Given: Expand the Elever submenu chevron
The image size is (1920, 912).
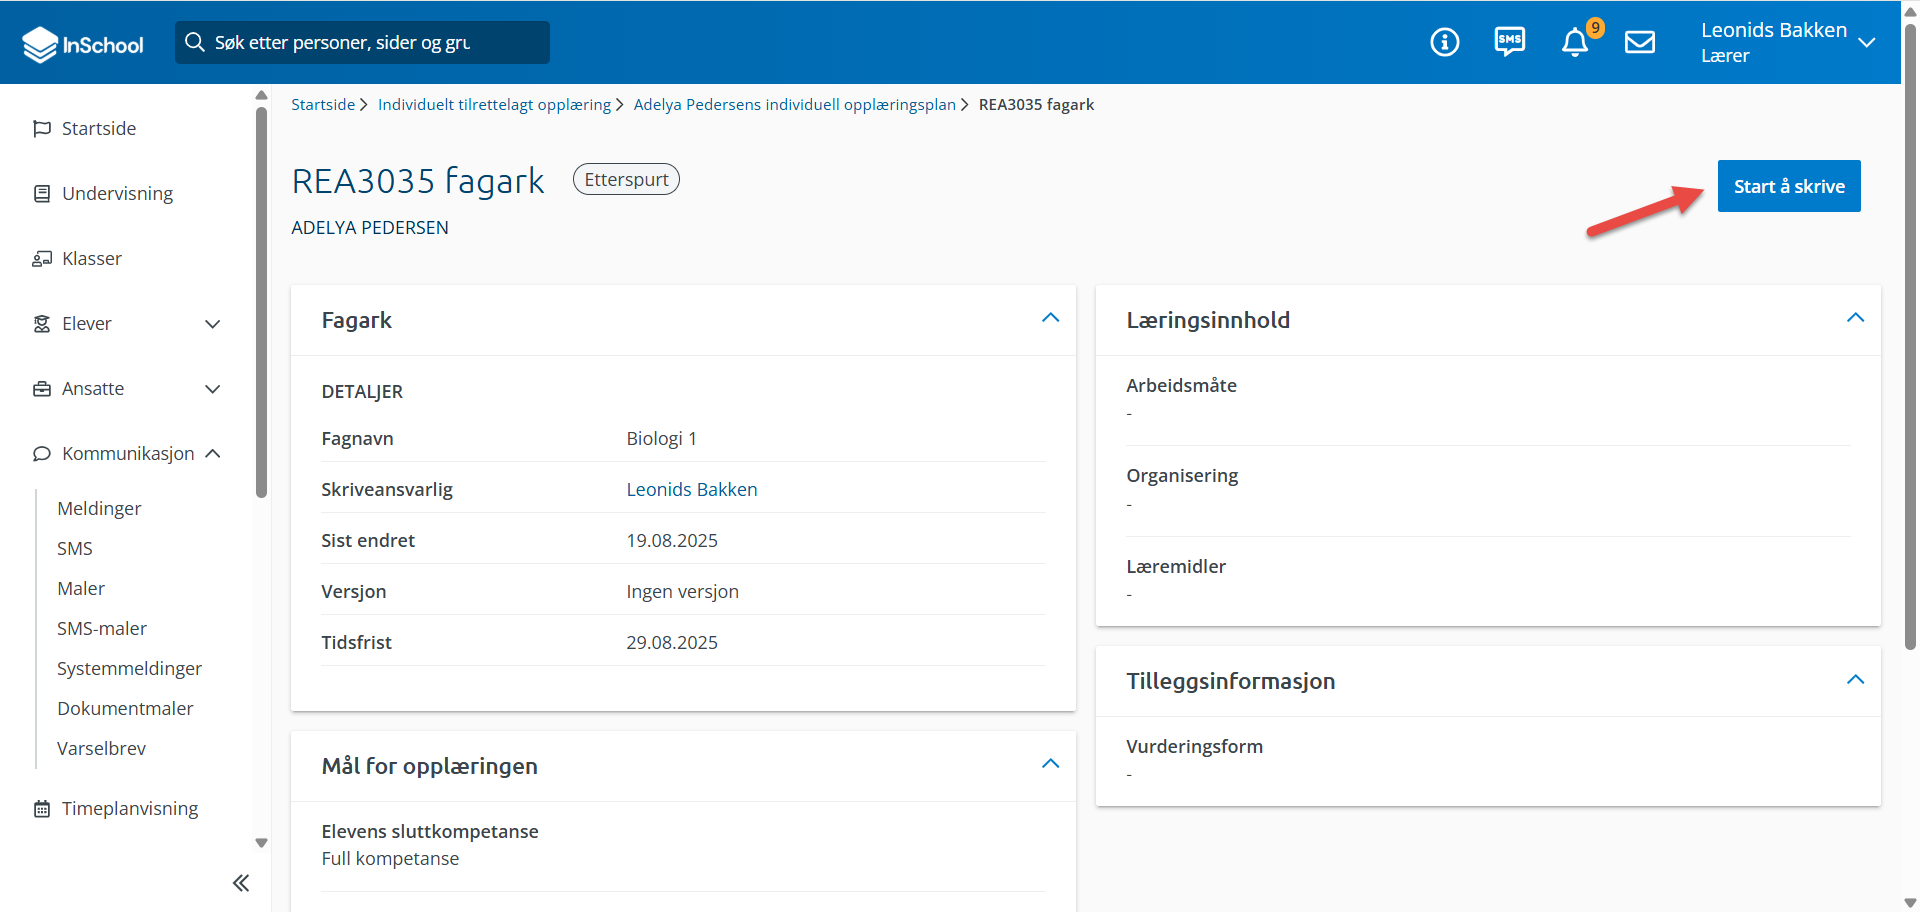Looking at the screenshot, I should coord(212,324).
